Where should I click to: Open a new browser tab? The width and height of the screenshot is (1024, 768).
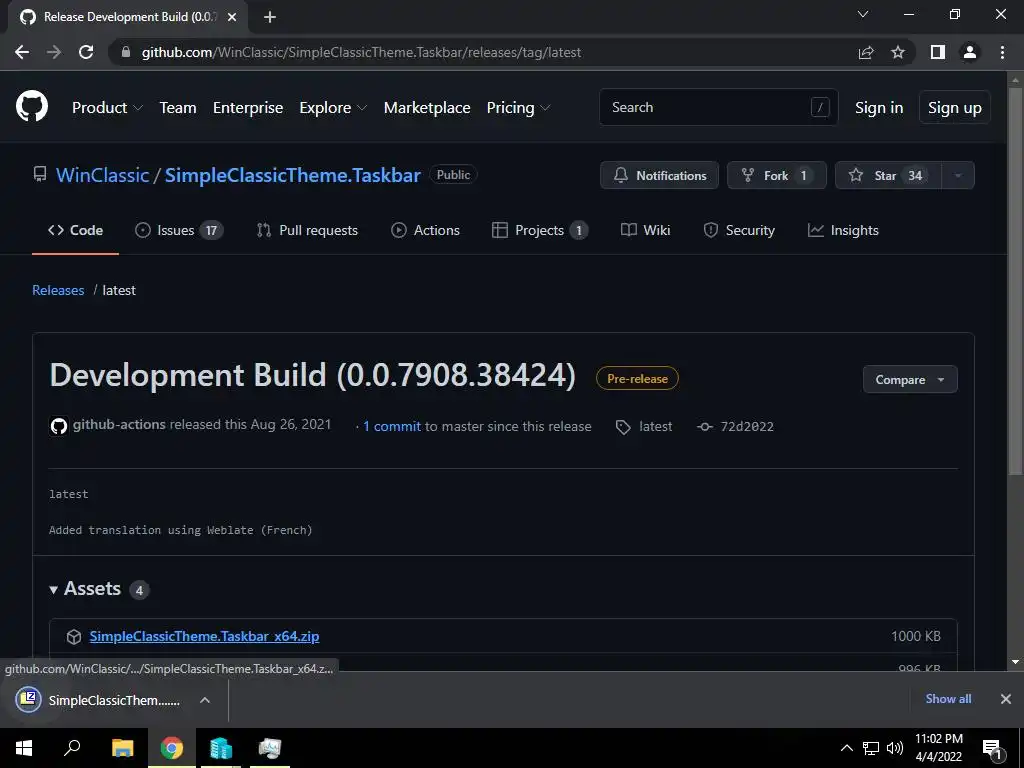pos(270,17)
